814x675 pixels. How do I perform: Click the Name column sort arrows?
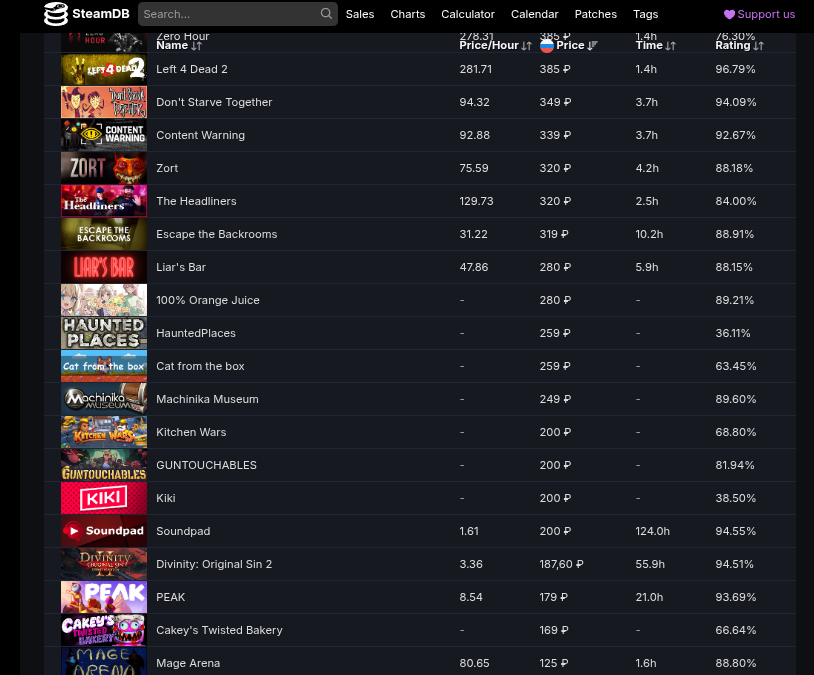click(196, 46)
